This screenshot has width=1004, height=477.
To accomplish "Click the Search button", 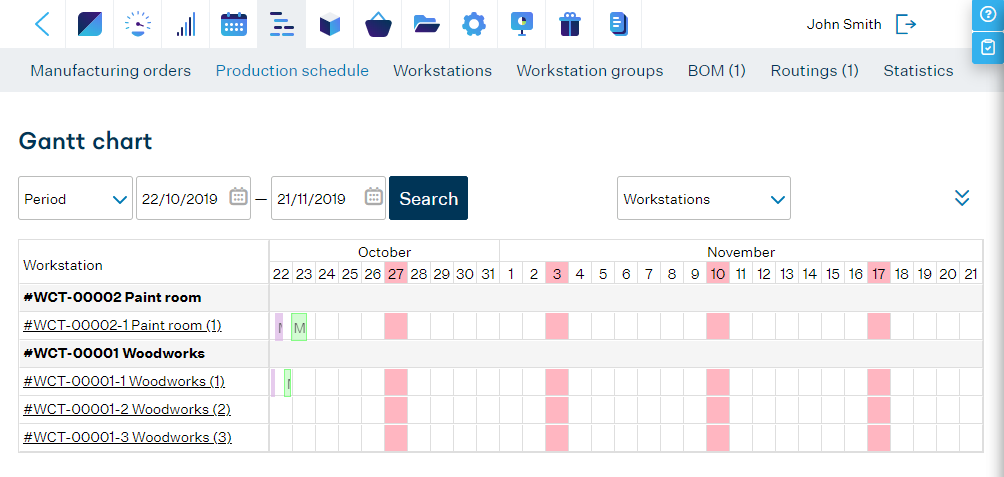I will tap(428, 198).
